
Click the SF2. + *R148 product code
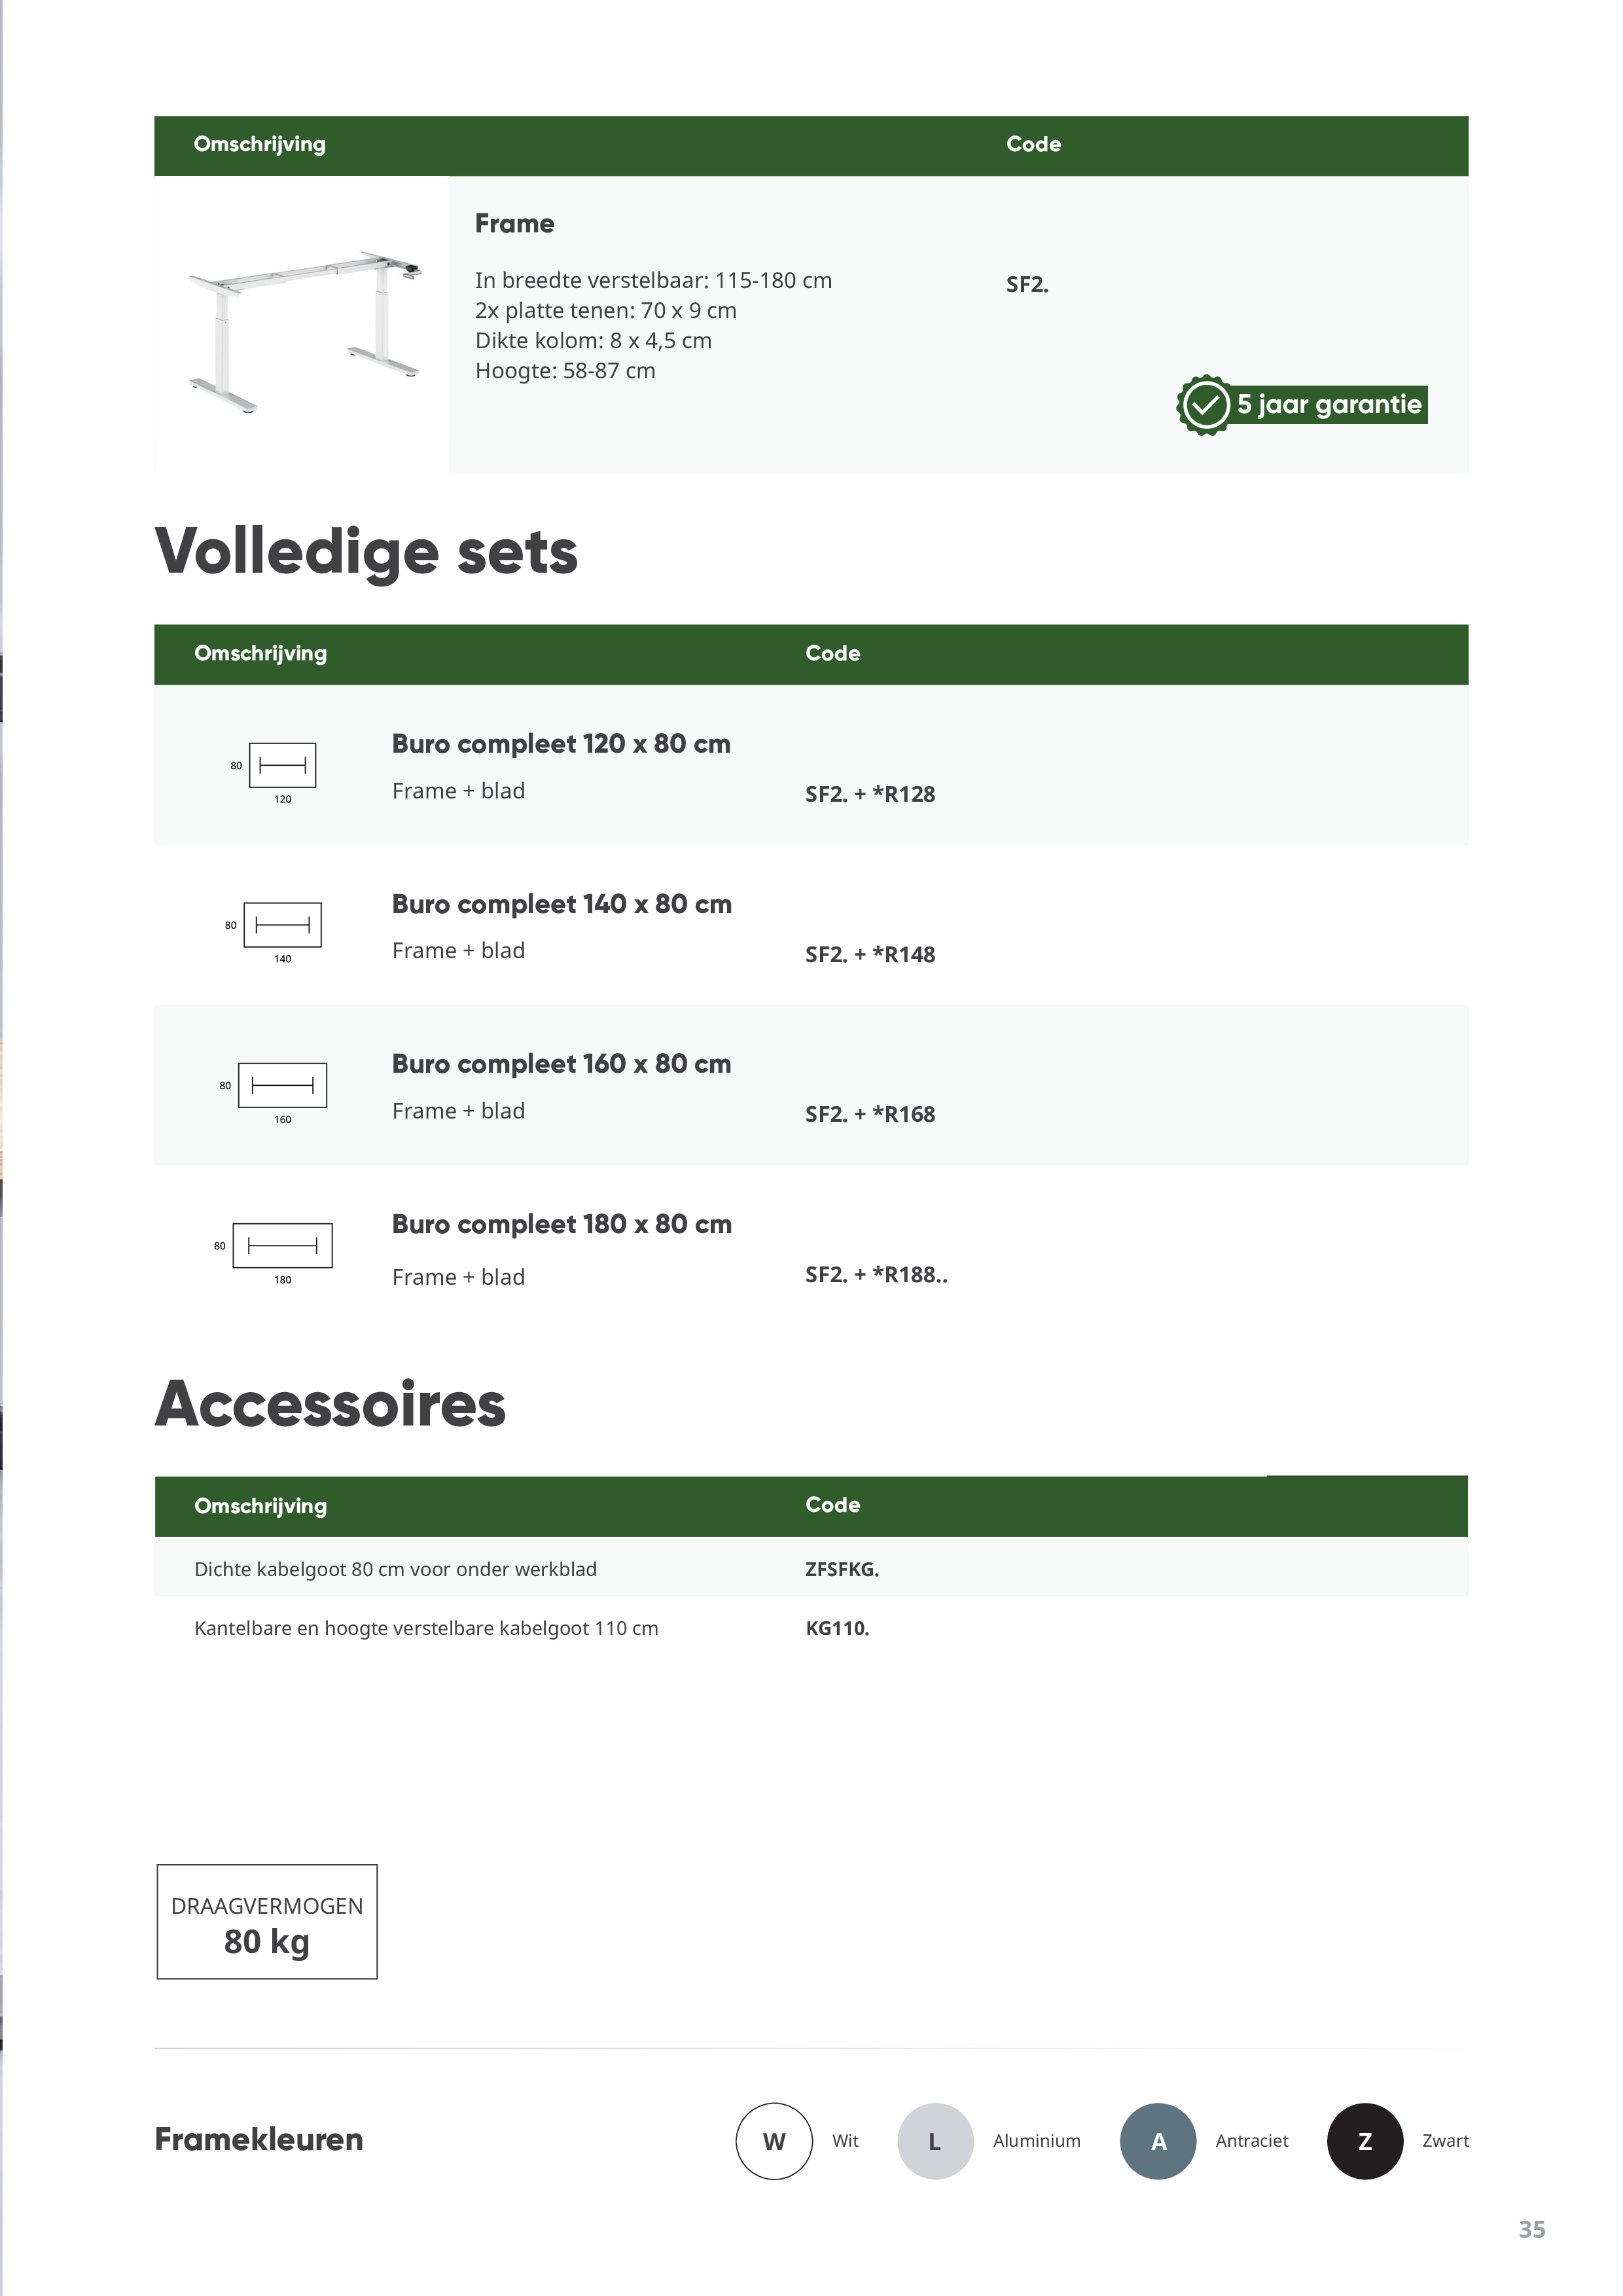870,954
